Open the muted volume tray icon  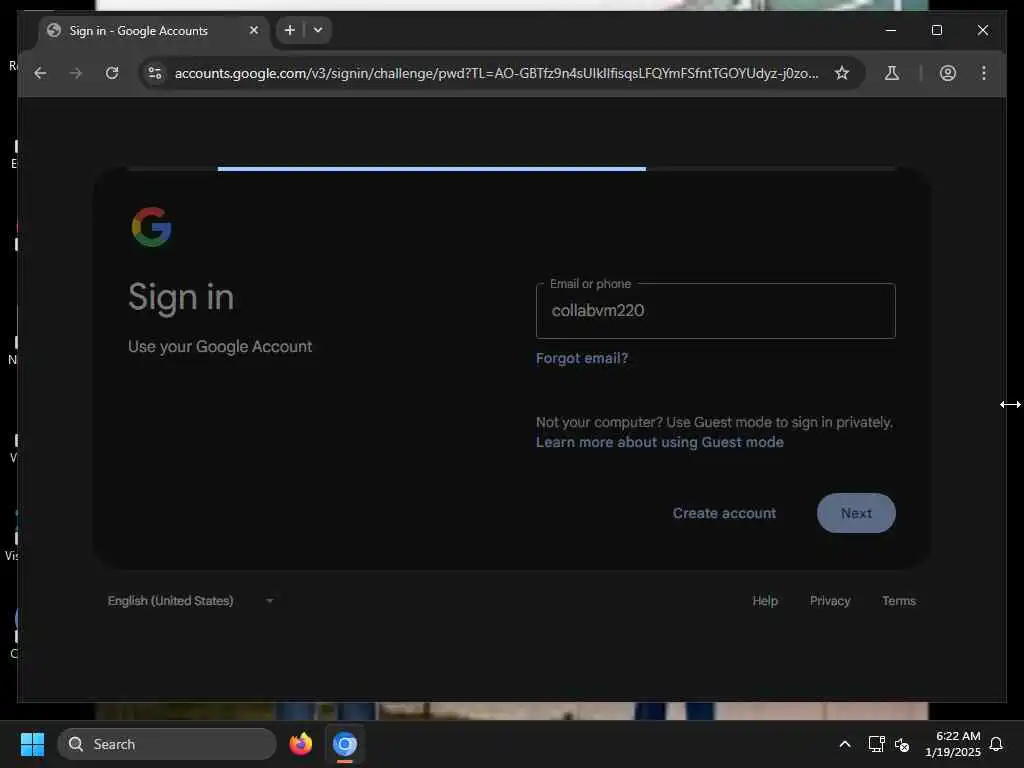click(x=902, y=744)
